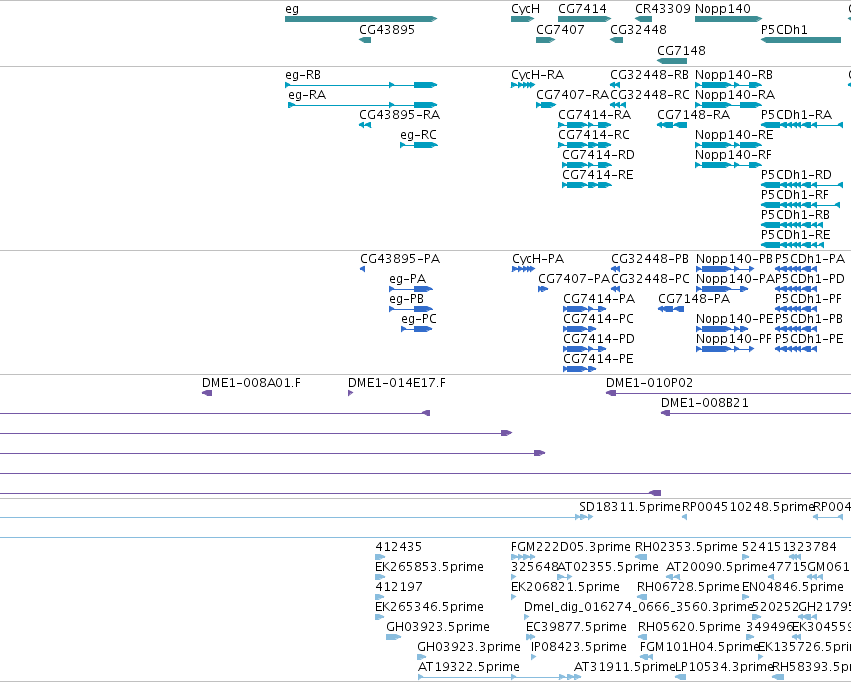Click the EC39877.5prime EST label
Image resolution: width=851 pixels, height=682 pixels.
click(x=576, y=627)
